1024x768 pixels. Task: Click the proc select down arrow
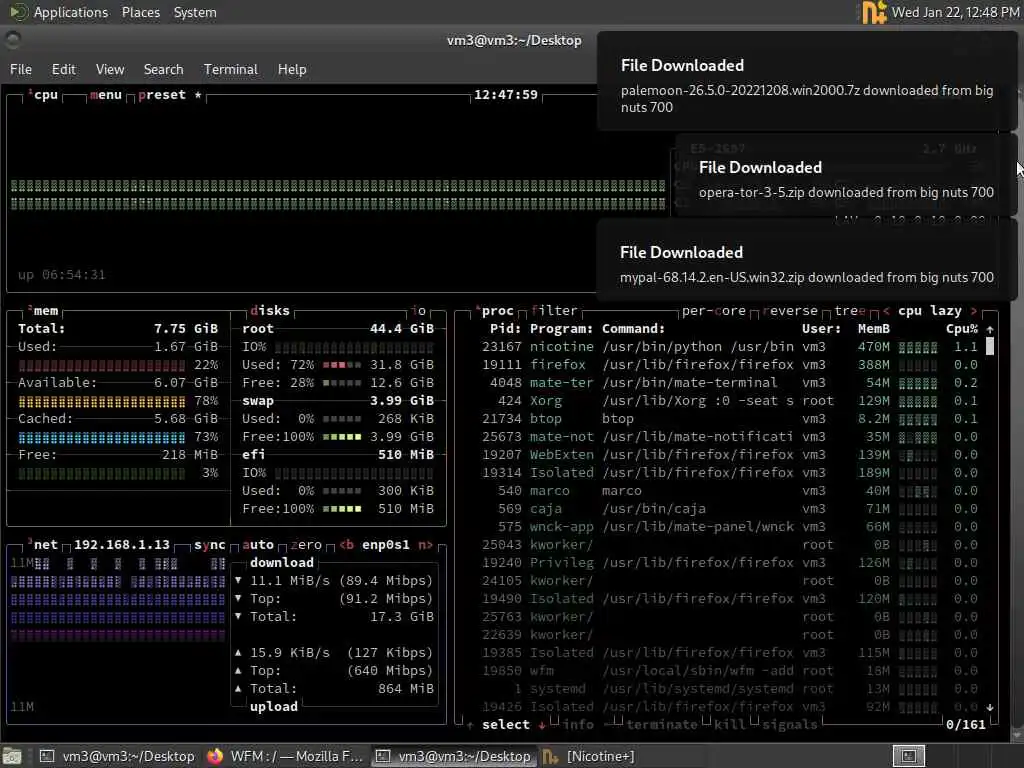pos(542,725)
